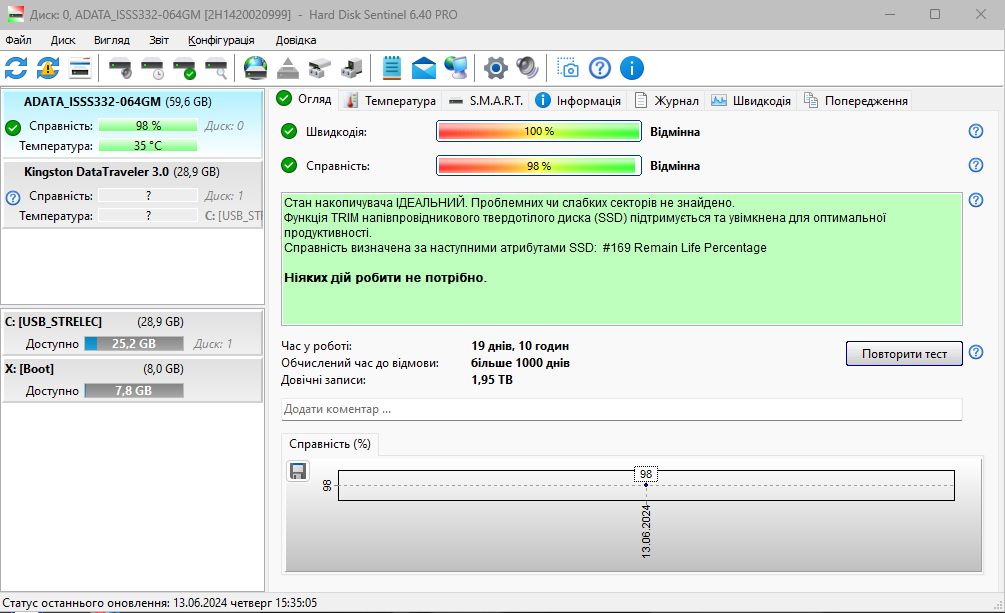Open the Довідка menu
Image resolution: width=1005 pixels, height=613 pixels.
coord(295,40)
